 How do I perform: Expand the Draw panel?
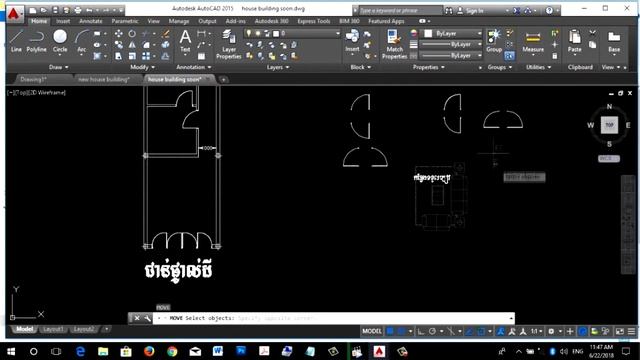point(58,67)
